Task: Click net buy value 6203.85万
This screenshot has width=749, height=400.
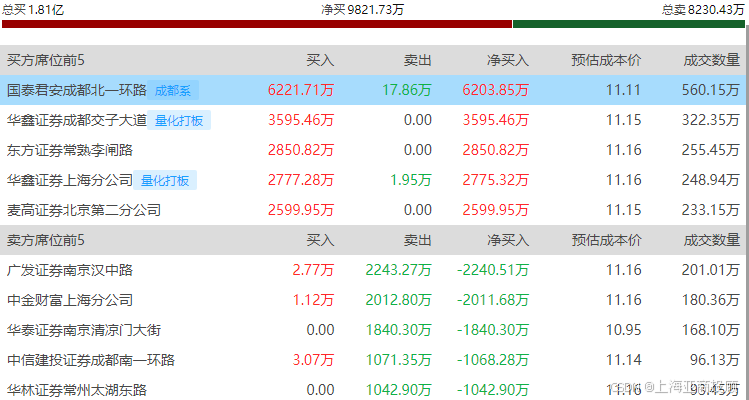Action: (495, 90)
